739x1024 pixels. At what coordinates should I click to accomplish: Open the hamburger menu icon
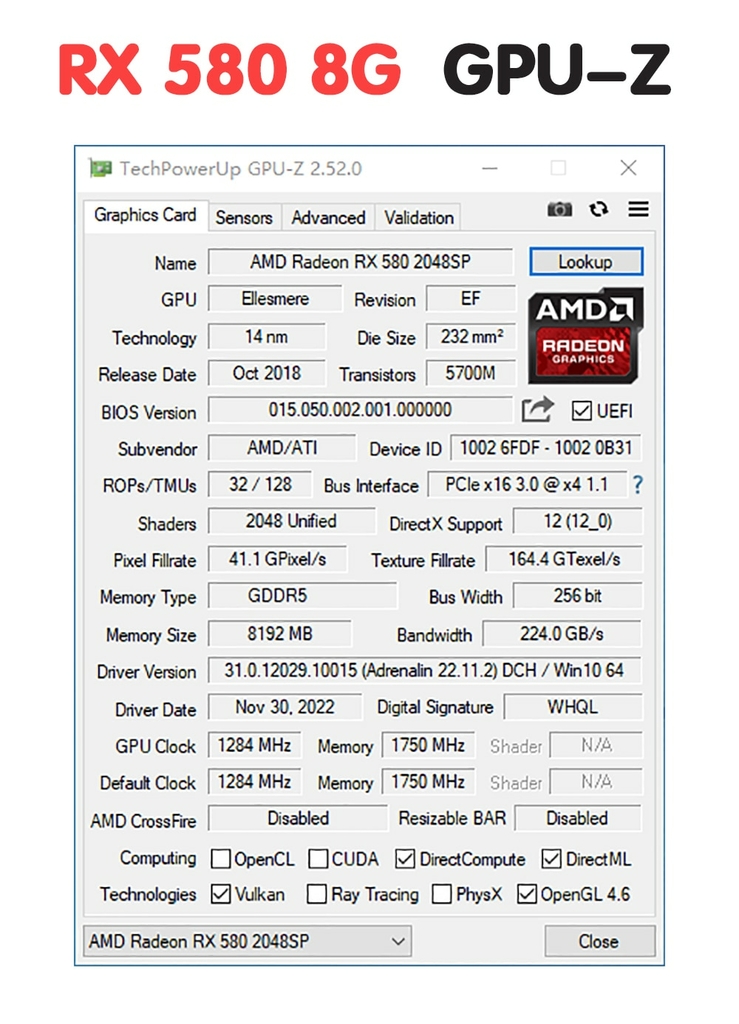(638, 209)
